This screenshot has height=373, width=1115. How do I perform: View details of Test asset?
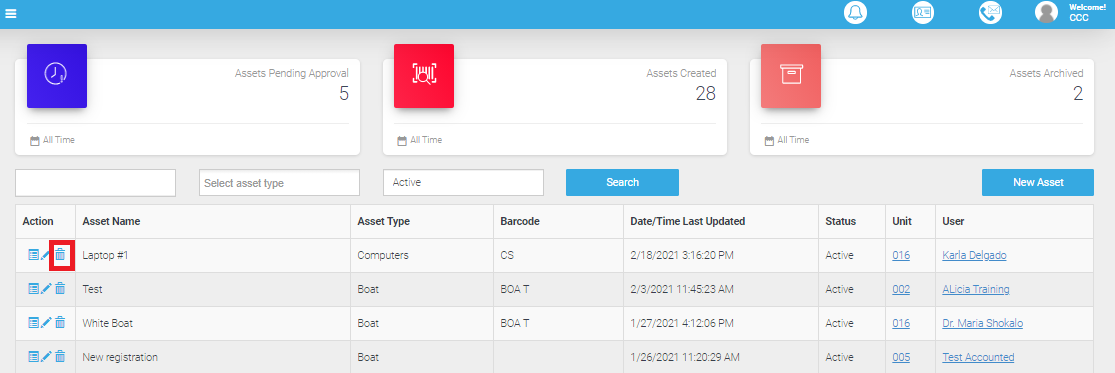coord(33,288)
